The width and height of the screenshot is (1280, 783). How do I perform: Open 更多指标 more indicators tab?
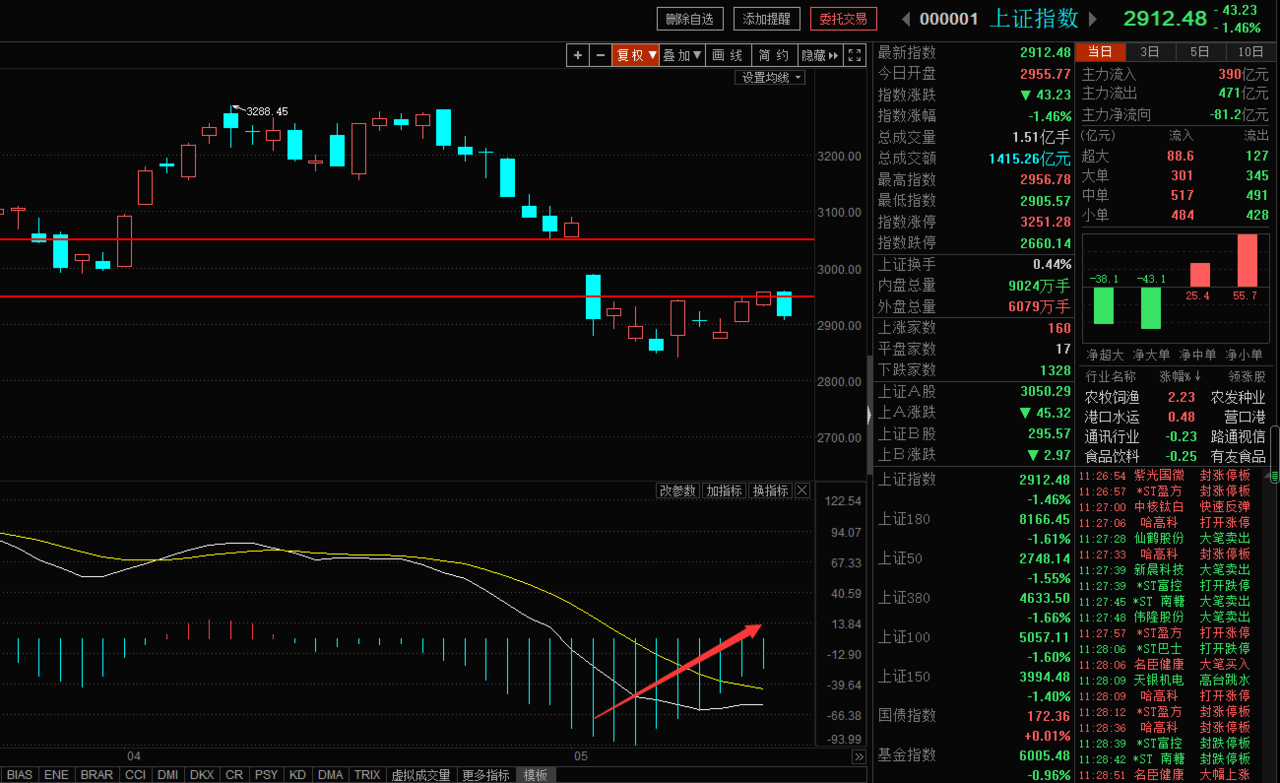pos(486,775)
